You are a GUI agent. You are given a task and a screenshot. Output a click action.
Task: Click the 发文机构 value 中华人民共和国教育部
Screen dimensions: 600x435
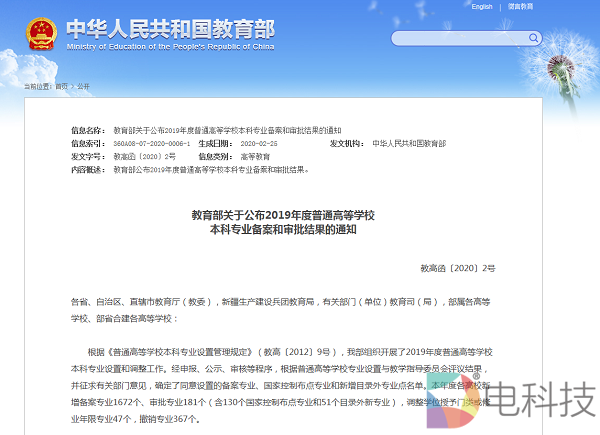(409, 143)
